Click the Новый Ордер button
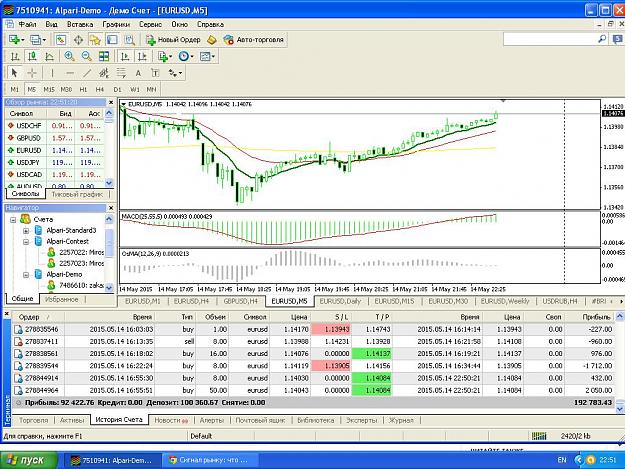The width and height of the screenshot is (625, 469). pos(173,39)
